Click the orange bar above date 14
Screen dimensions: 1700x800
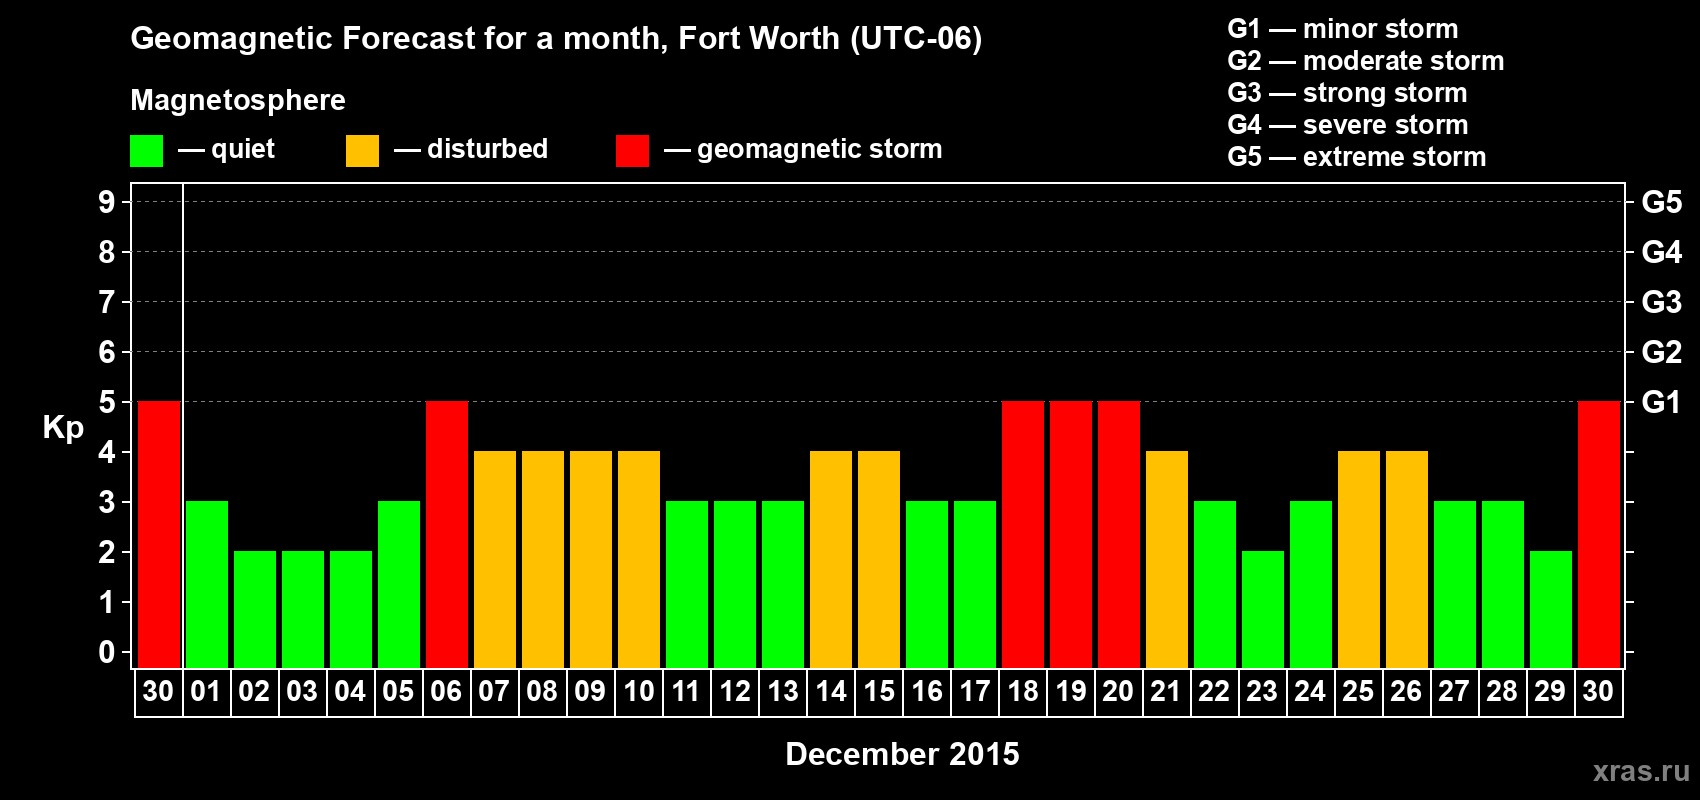tap(831, 559)
